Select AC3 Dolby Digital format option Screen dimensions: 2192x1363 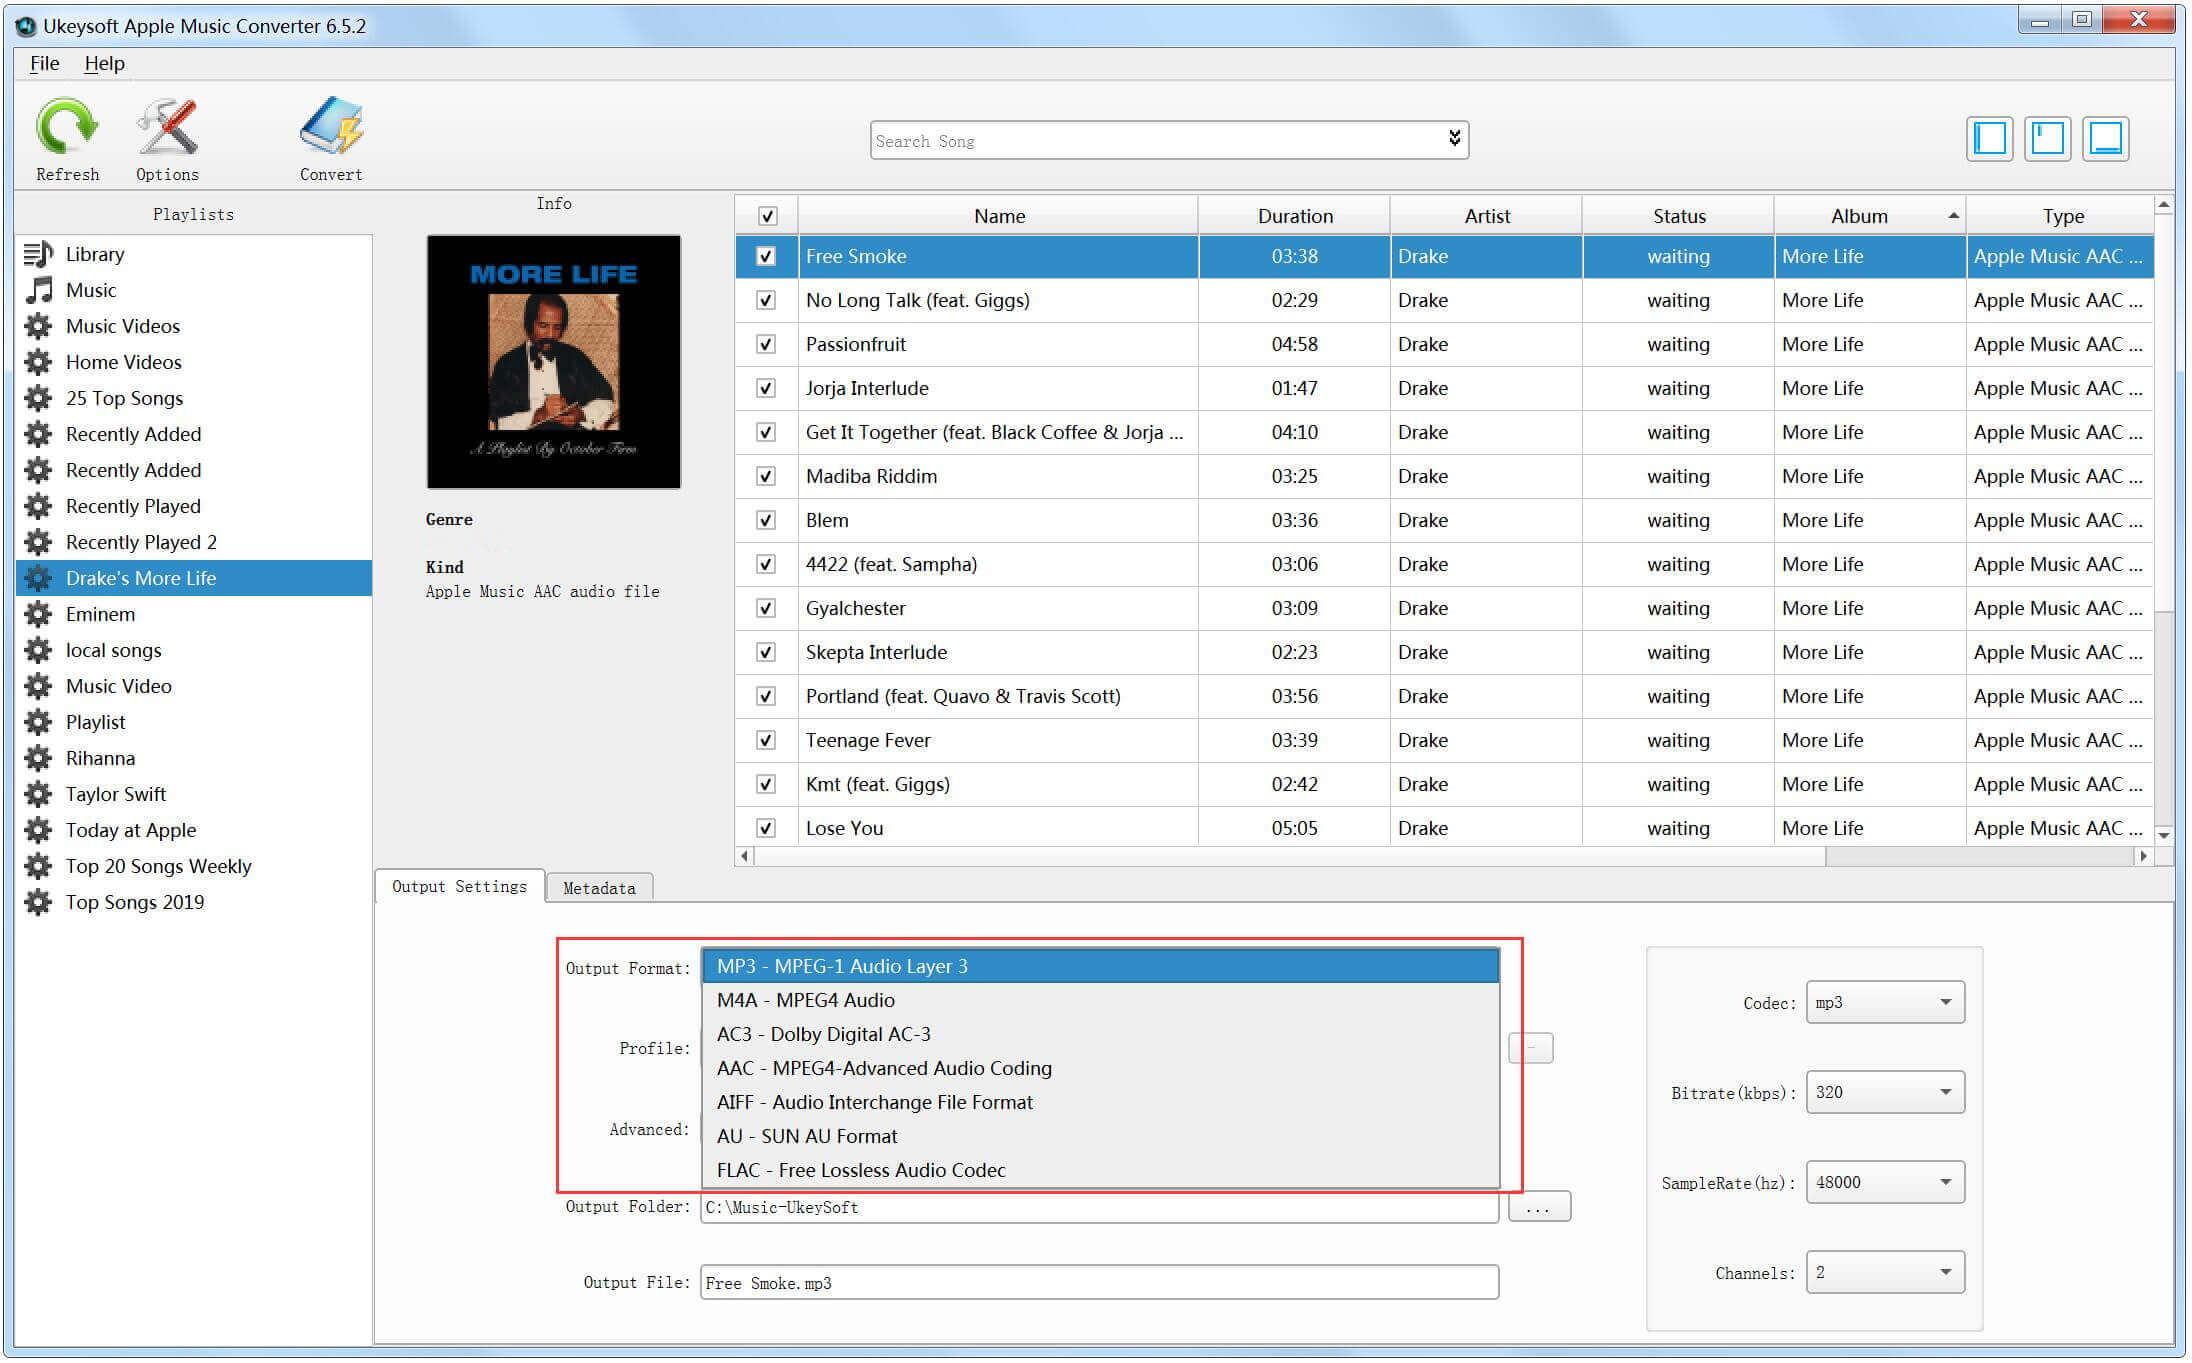coord(824,1033)
